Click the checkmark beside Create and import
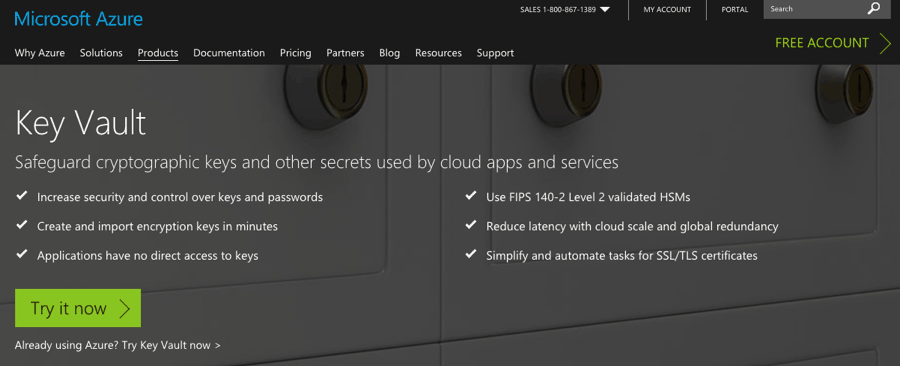 pos(22,225)
